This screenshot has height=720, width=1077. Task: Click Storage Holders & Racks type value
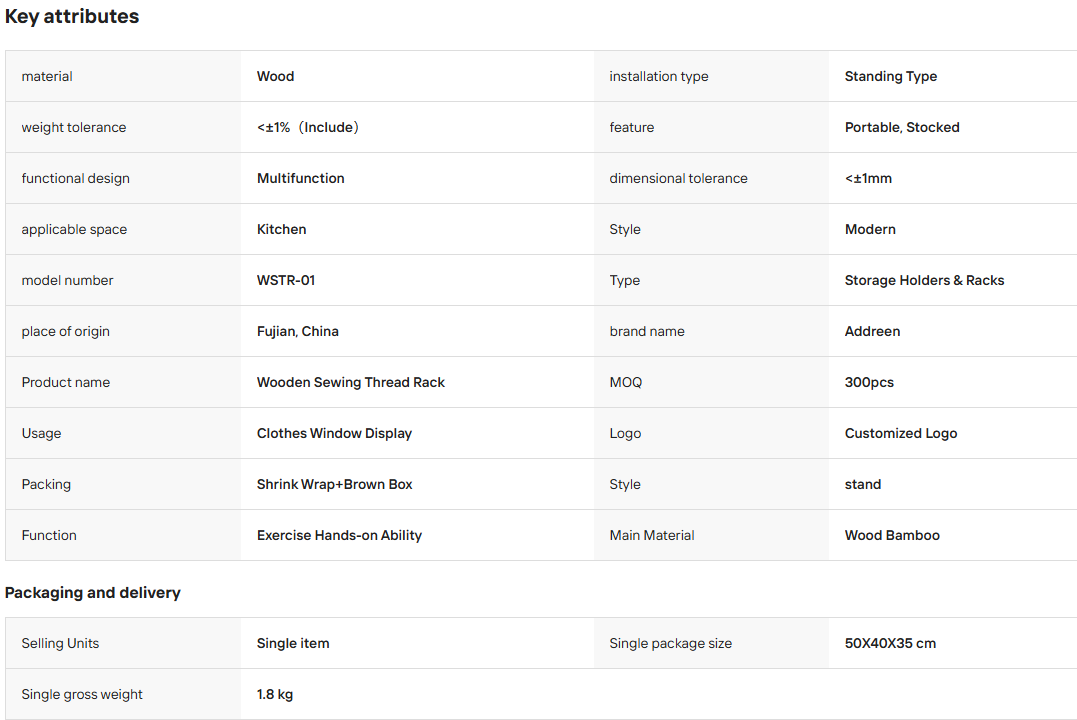click(x=925, y=280)
